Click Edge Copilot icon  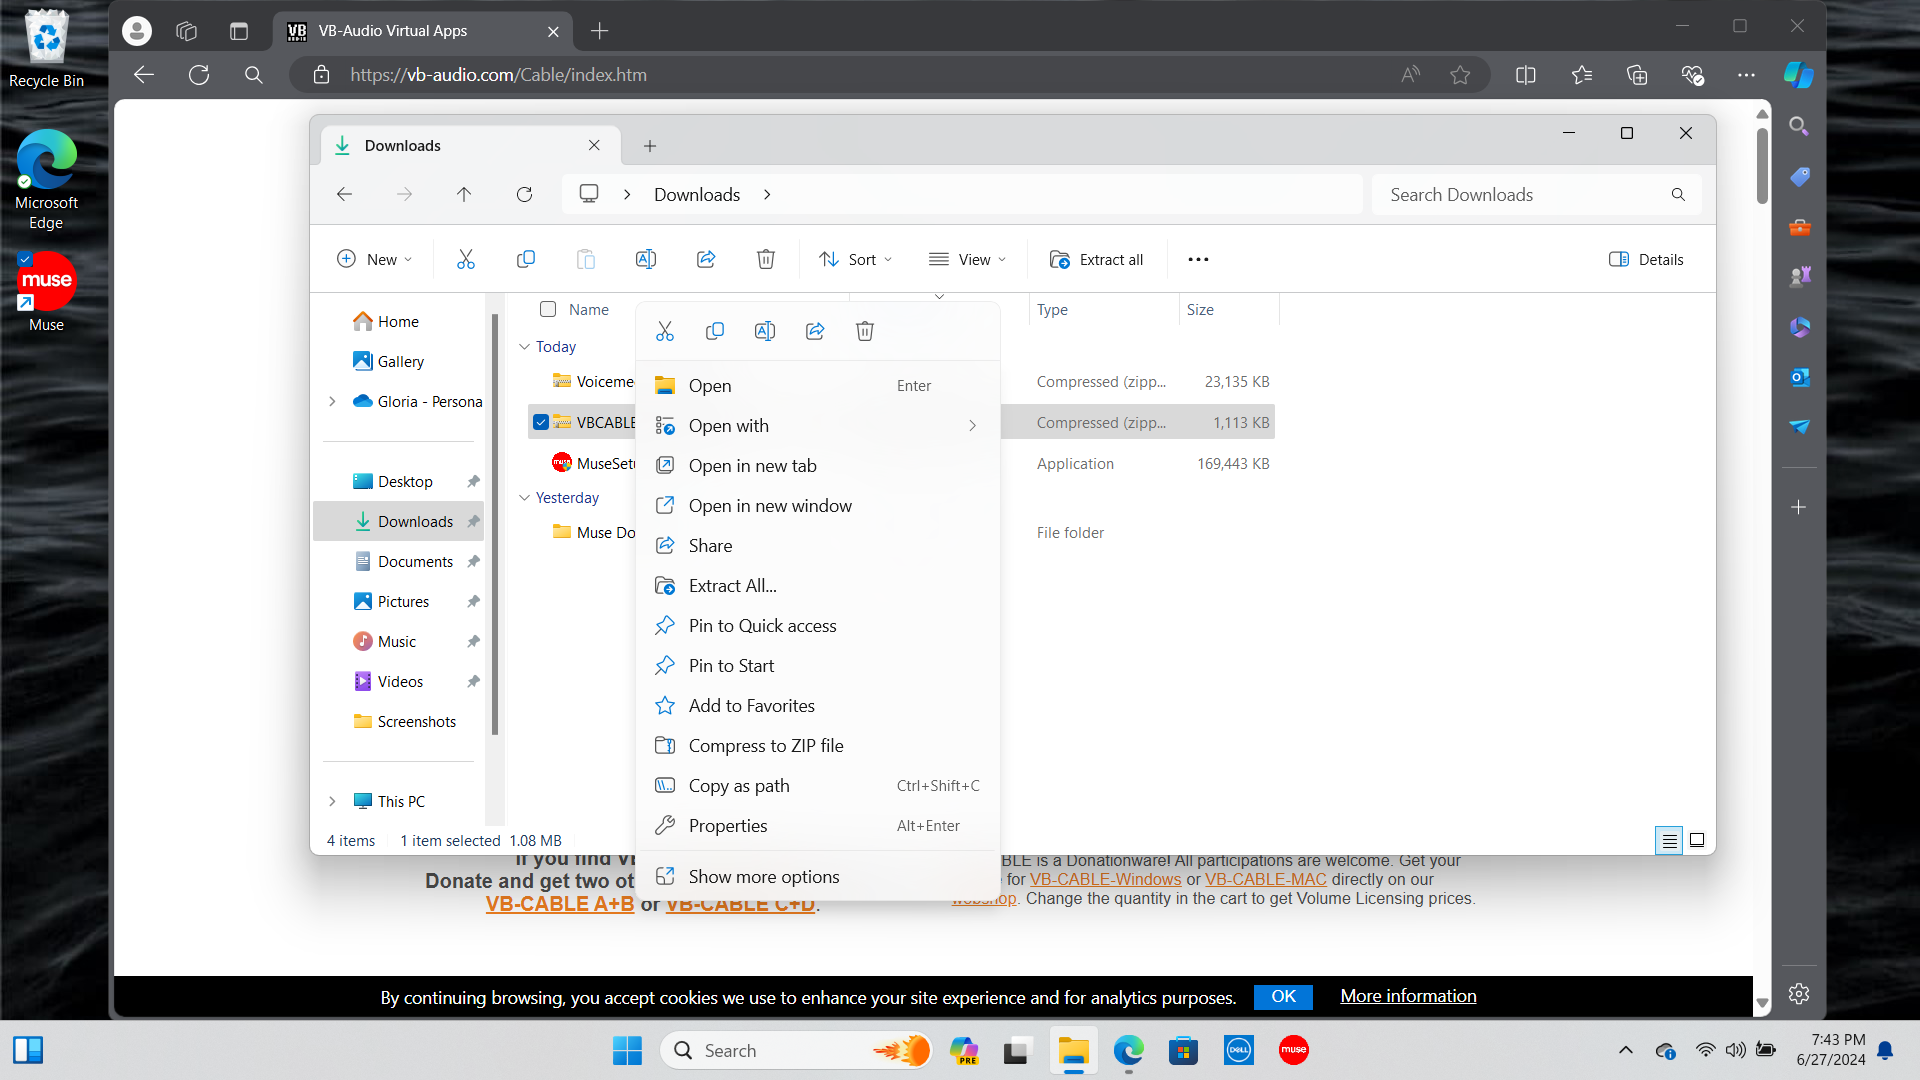pos(1798,75)
